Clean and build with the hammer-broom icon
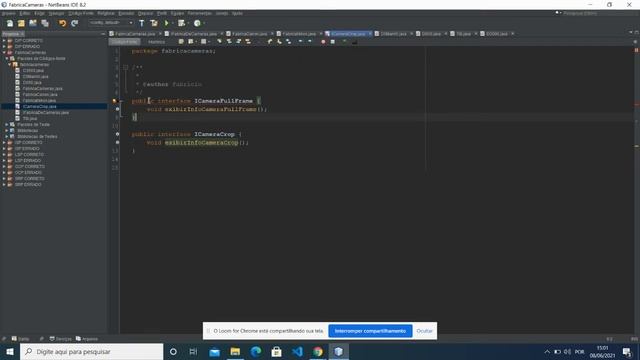The height and width of the screenshot is (360, 640). [153, 23]
